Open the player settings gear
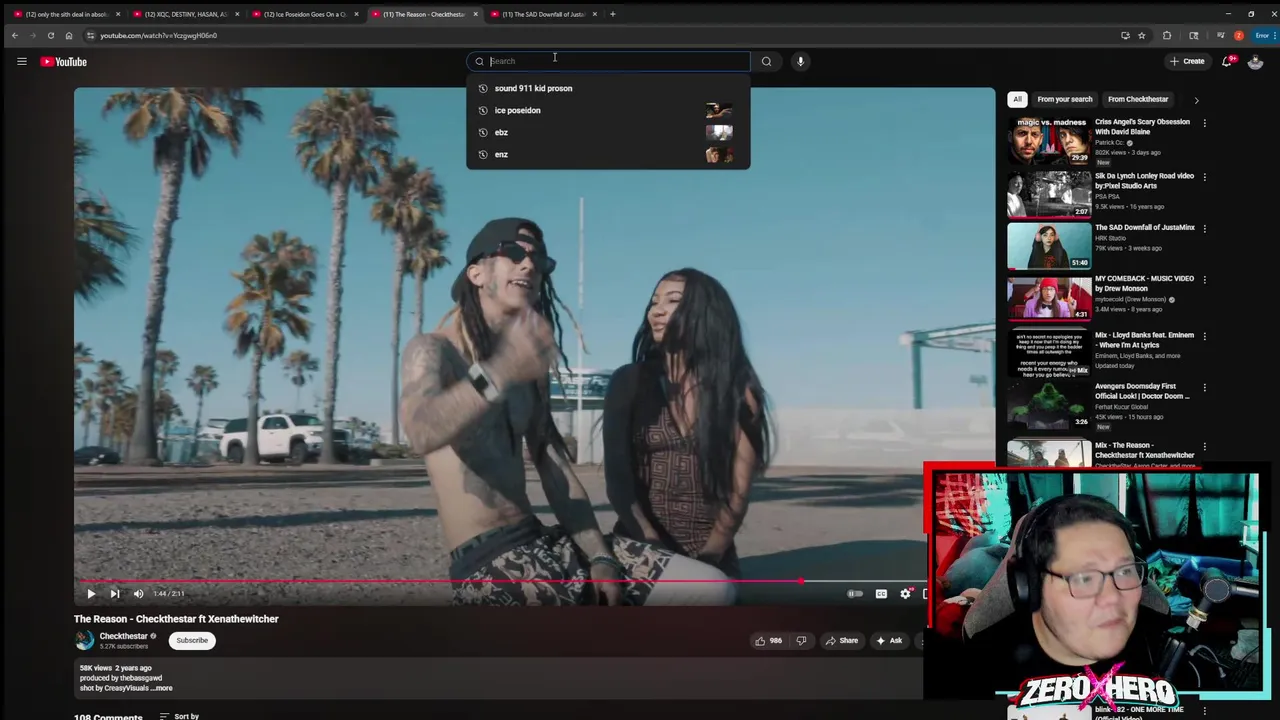1280x720 pixels. (905, 594)
